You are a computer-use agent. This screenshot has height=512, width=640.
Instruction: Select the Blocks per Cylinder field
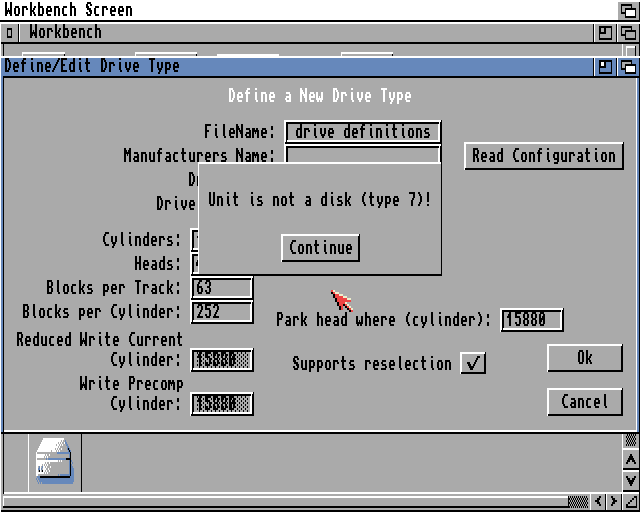(222, 312)
